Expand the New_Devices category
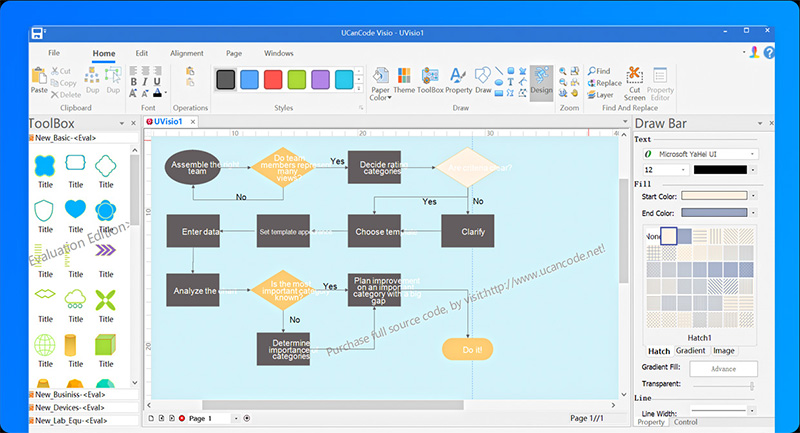This screenshot has width=800, height=433. pyautogui.click(x=84, y=407)
